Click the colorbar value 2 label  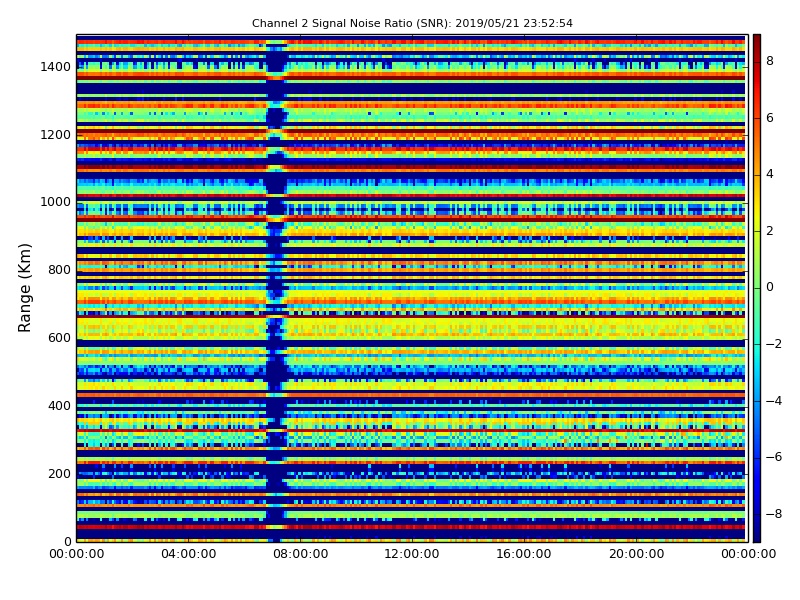770,231
